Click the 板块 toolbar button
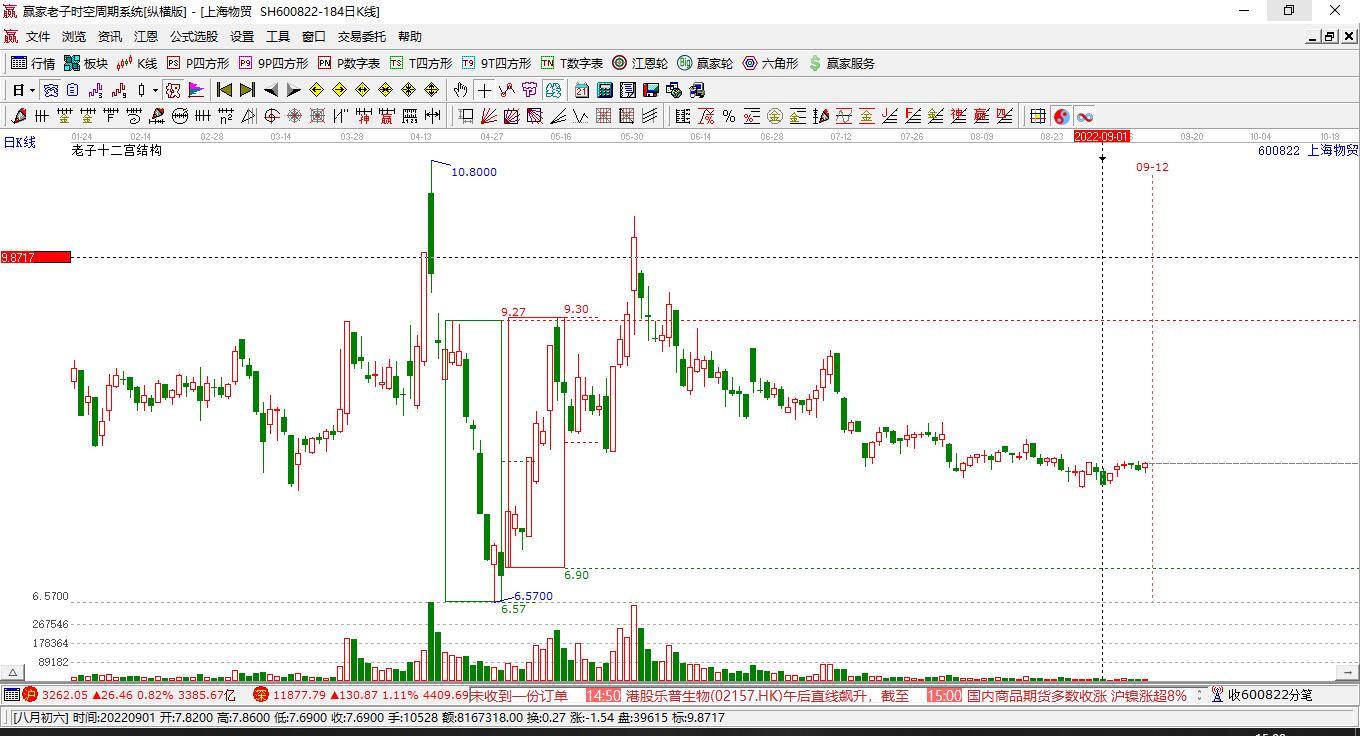 [x=86, y=63]
